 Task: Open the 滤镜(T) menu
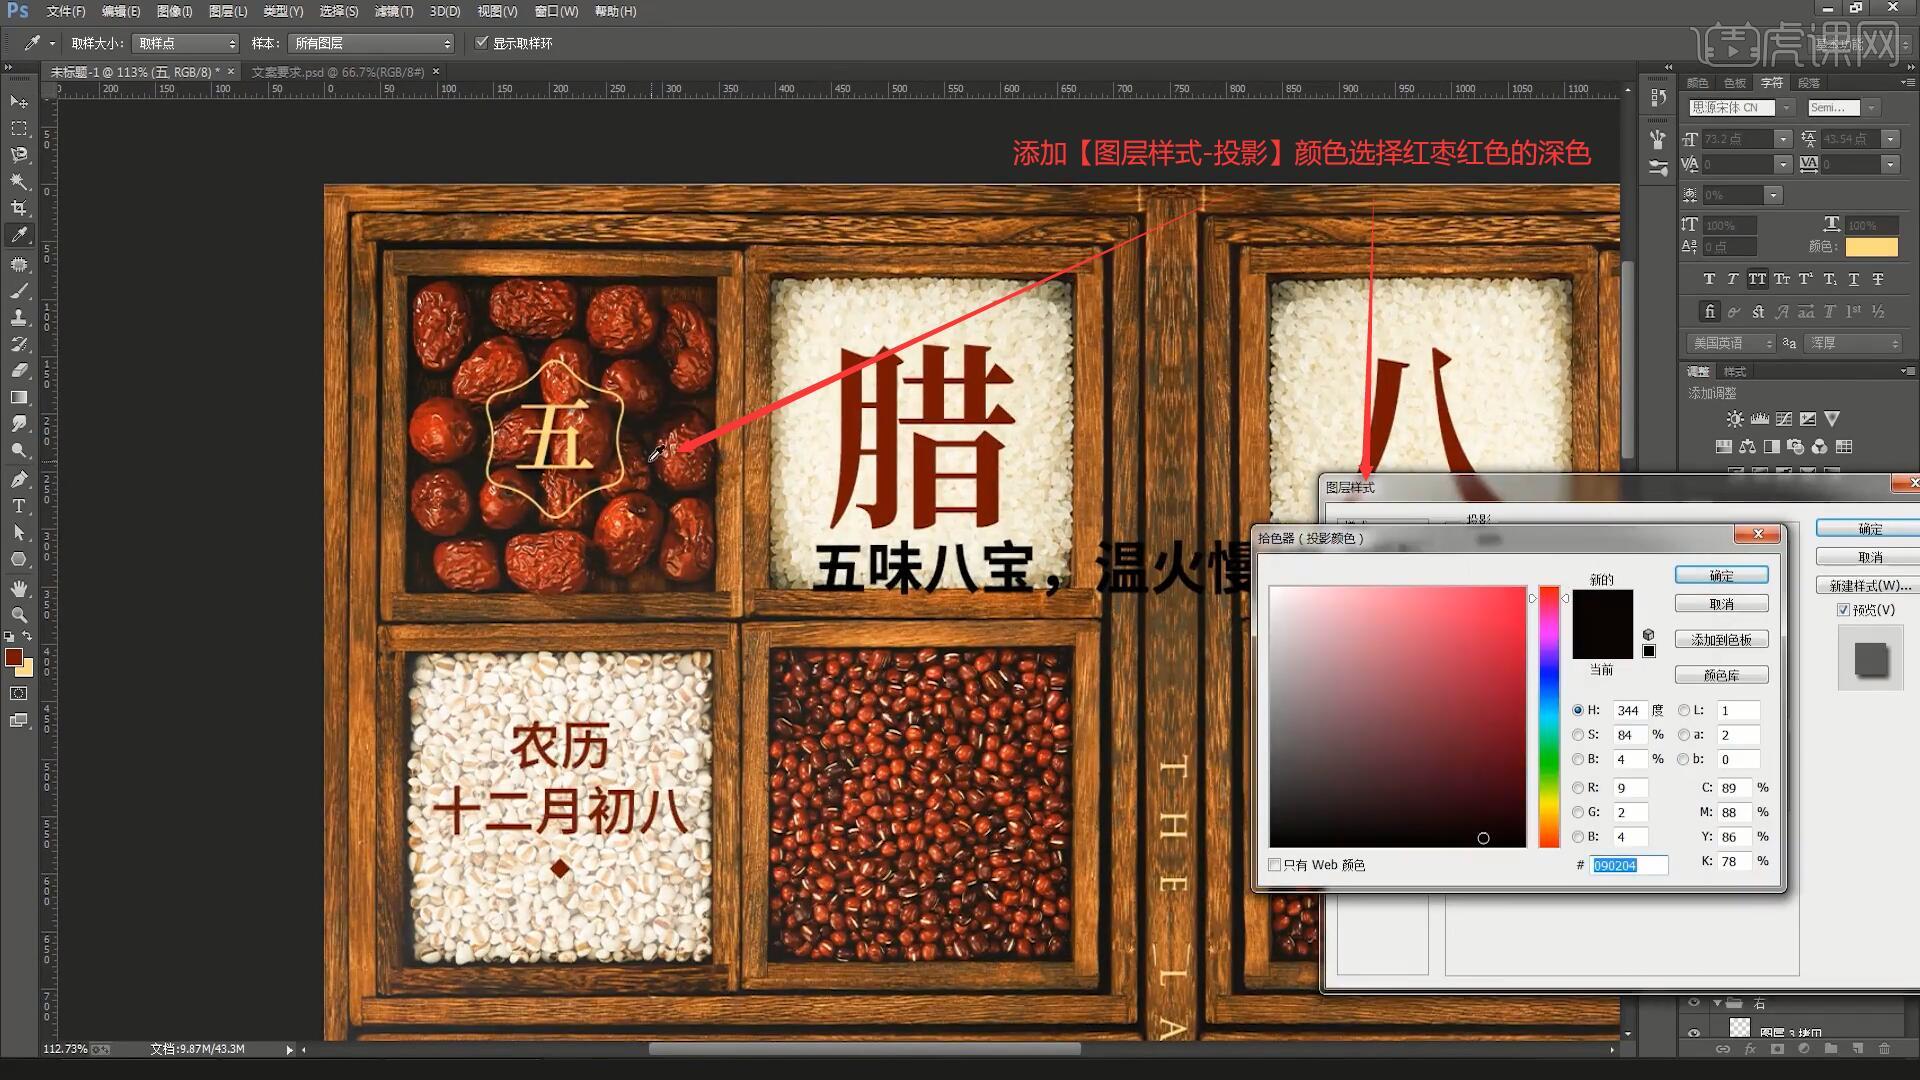(x=393, y=11)
